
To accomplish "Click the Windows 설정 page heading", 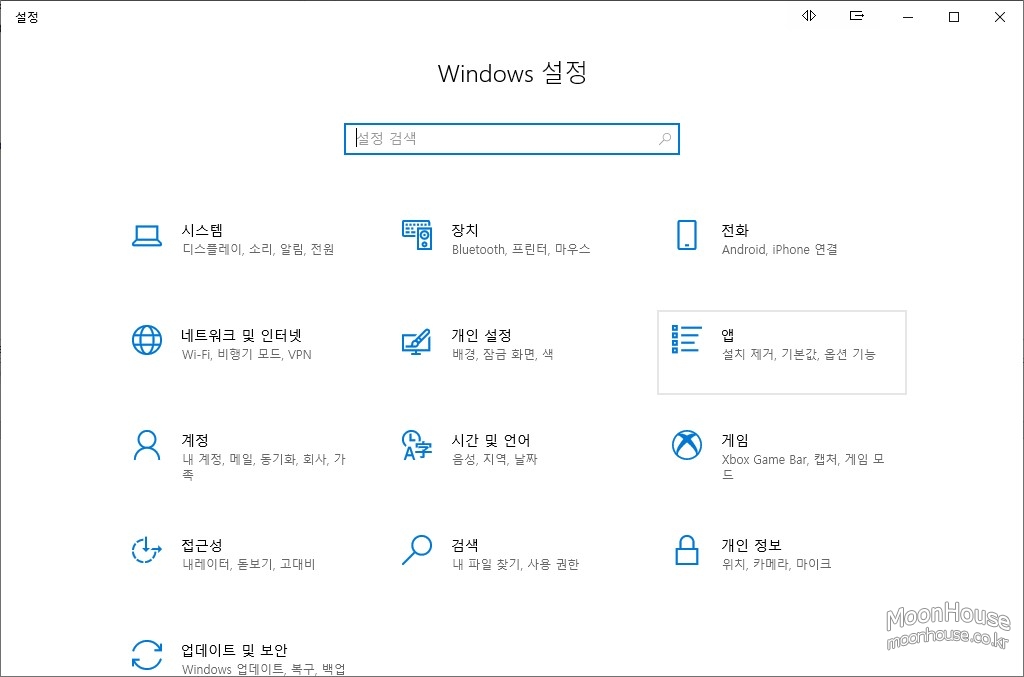I will pyautogui.click(x=512, y=72).
